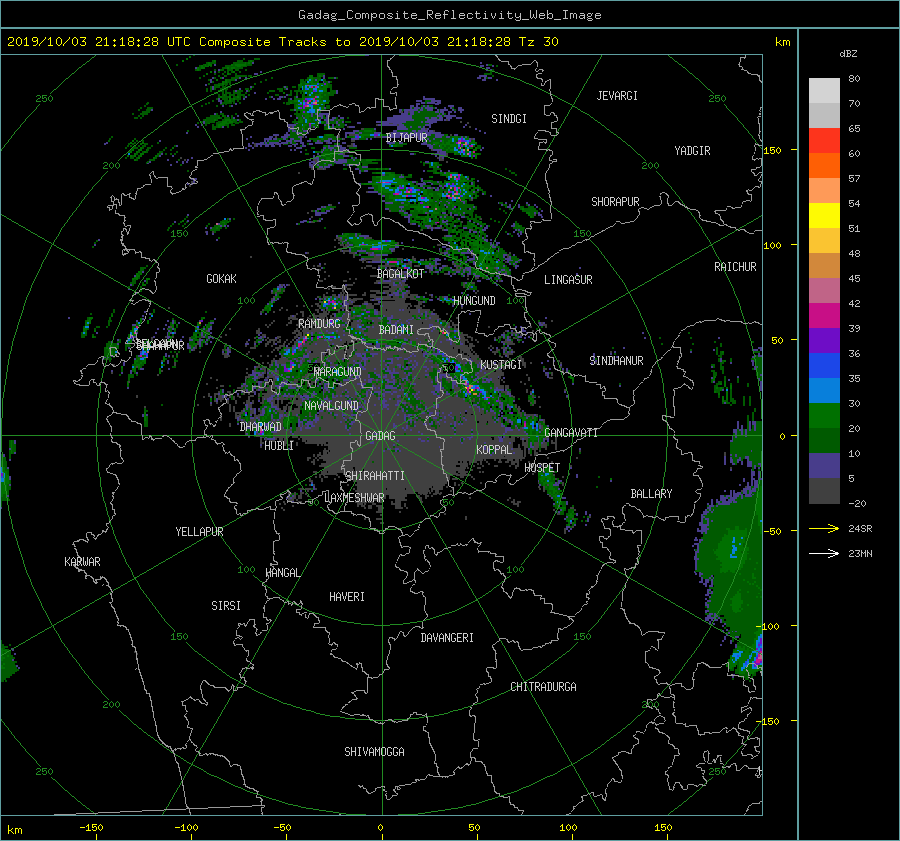
Task: Select the YADGIR label
Action: click(692, 151)
